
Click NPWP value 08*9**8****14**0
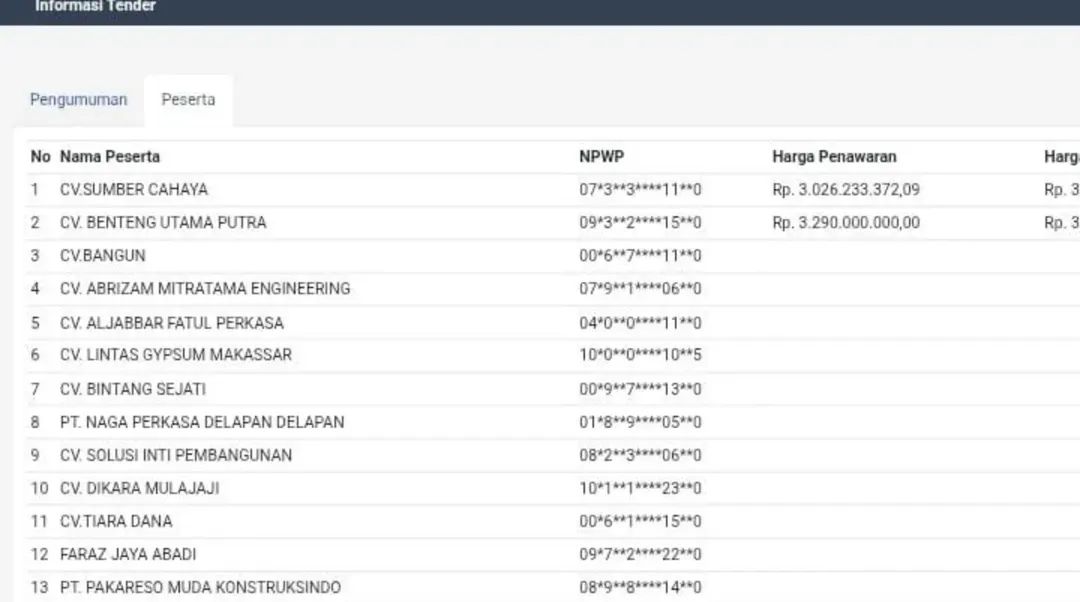640,588
